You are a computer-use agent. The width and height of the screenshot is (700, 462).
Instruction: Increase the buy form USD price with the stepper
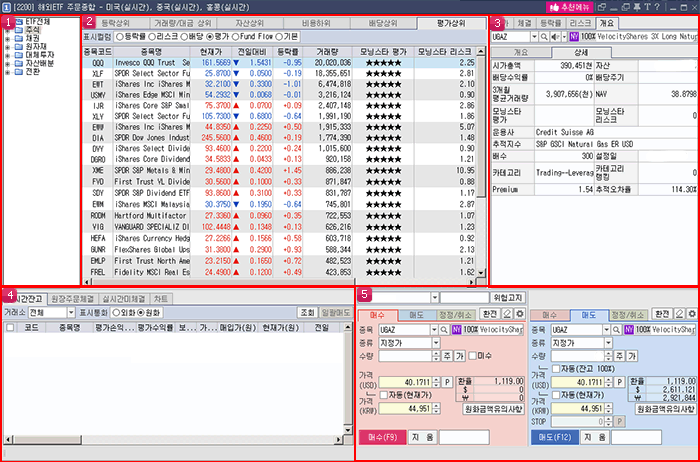click(x=436, y=380)
